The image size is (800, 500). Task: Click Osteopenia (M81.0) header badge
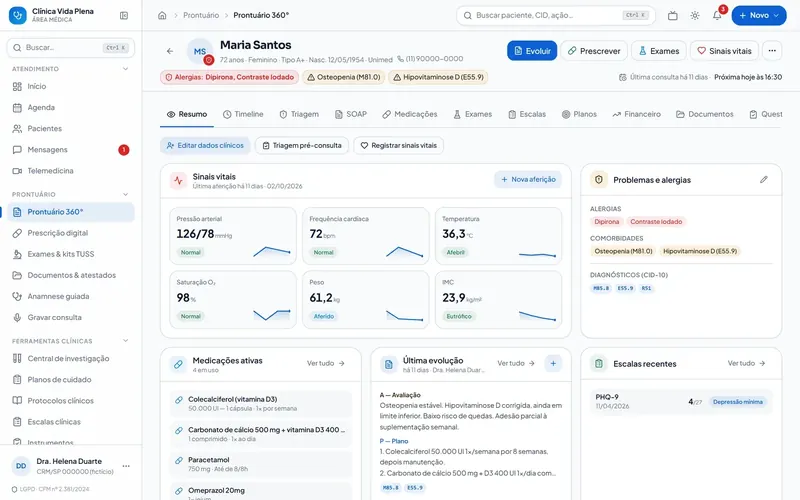click(x=343, y=77)
